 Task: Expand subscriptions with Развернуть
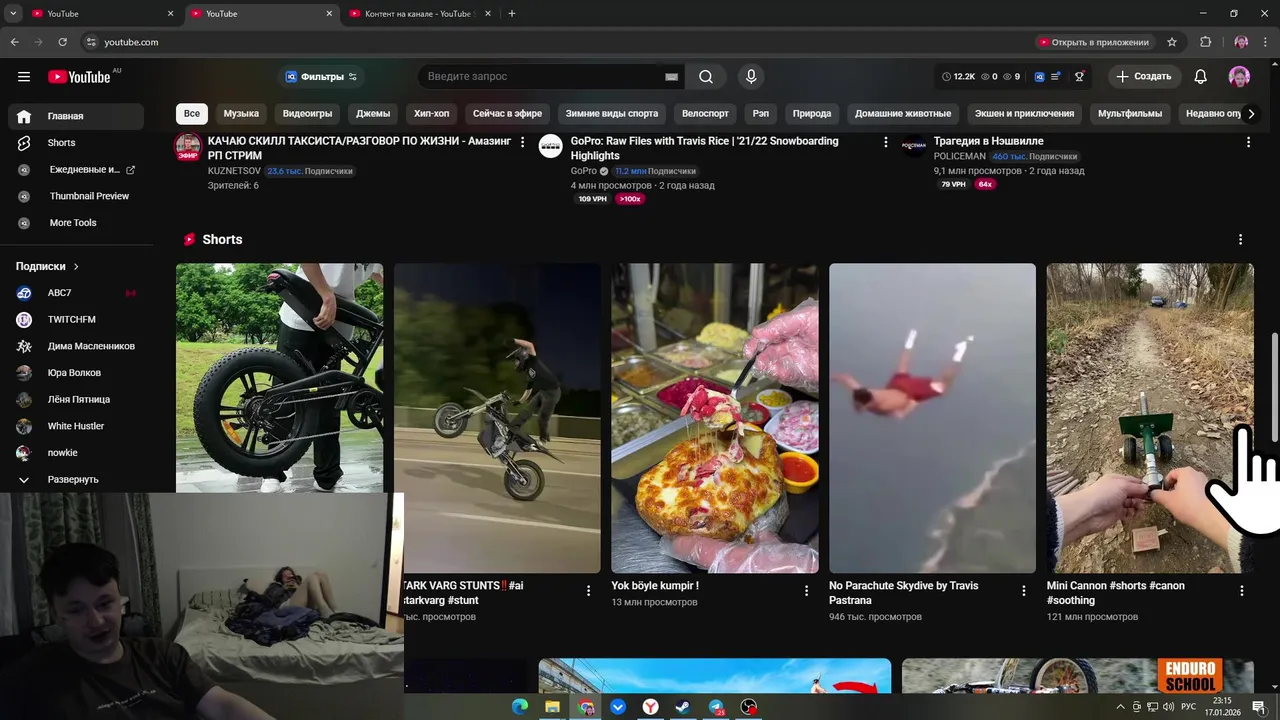[x=74, y=480]
